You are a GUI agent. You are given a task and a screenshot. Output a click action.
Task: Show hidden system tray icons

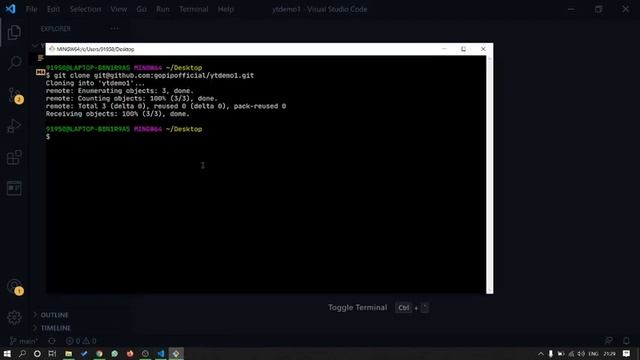click(x=540, y=353)
